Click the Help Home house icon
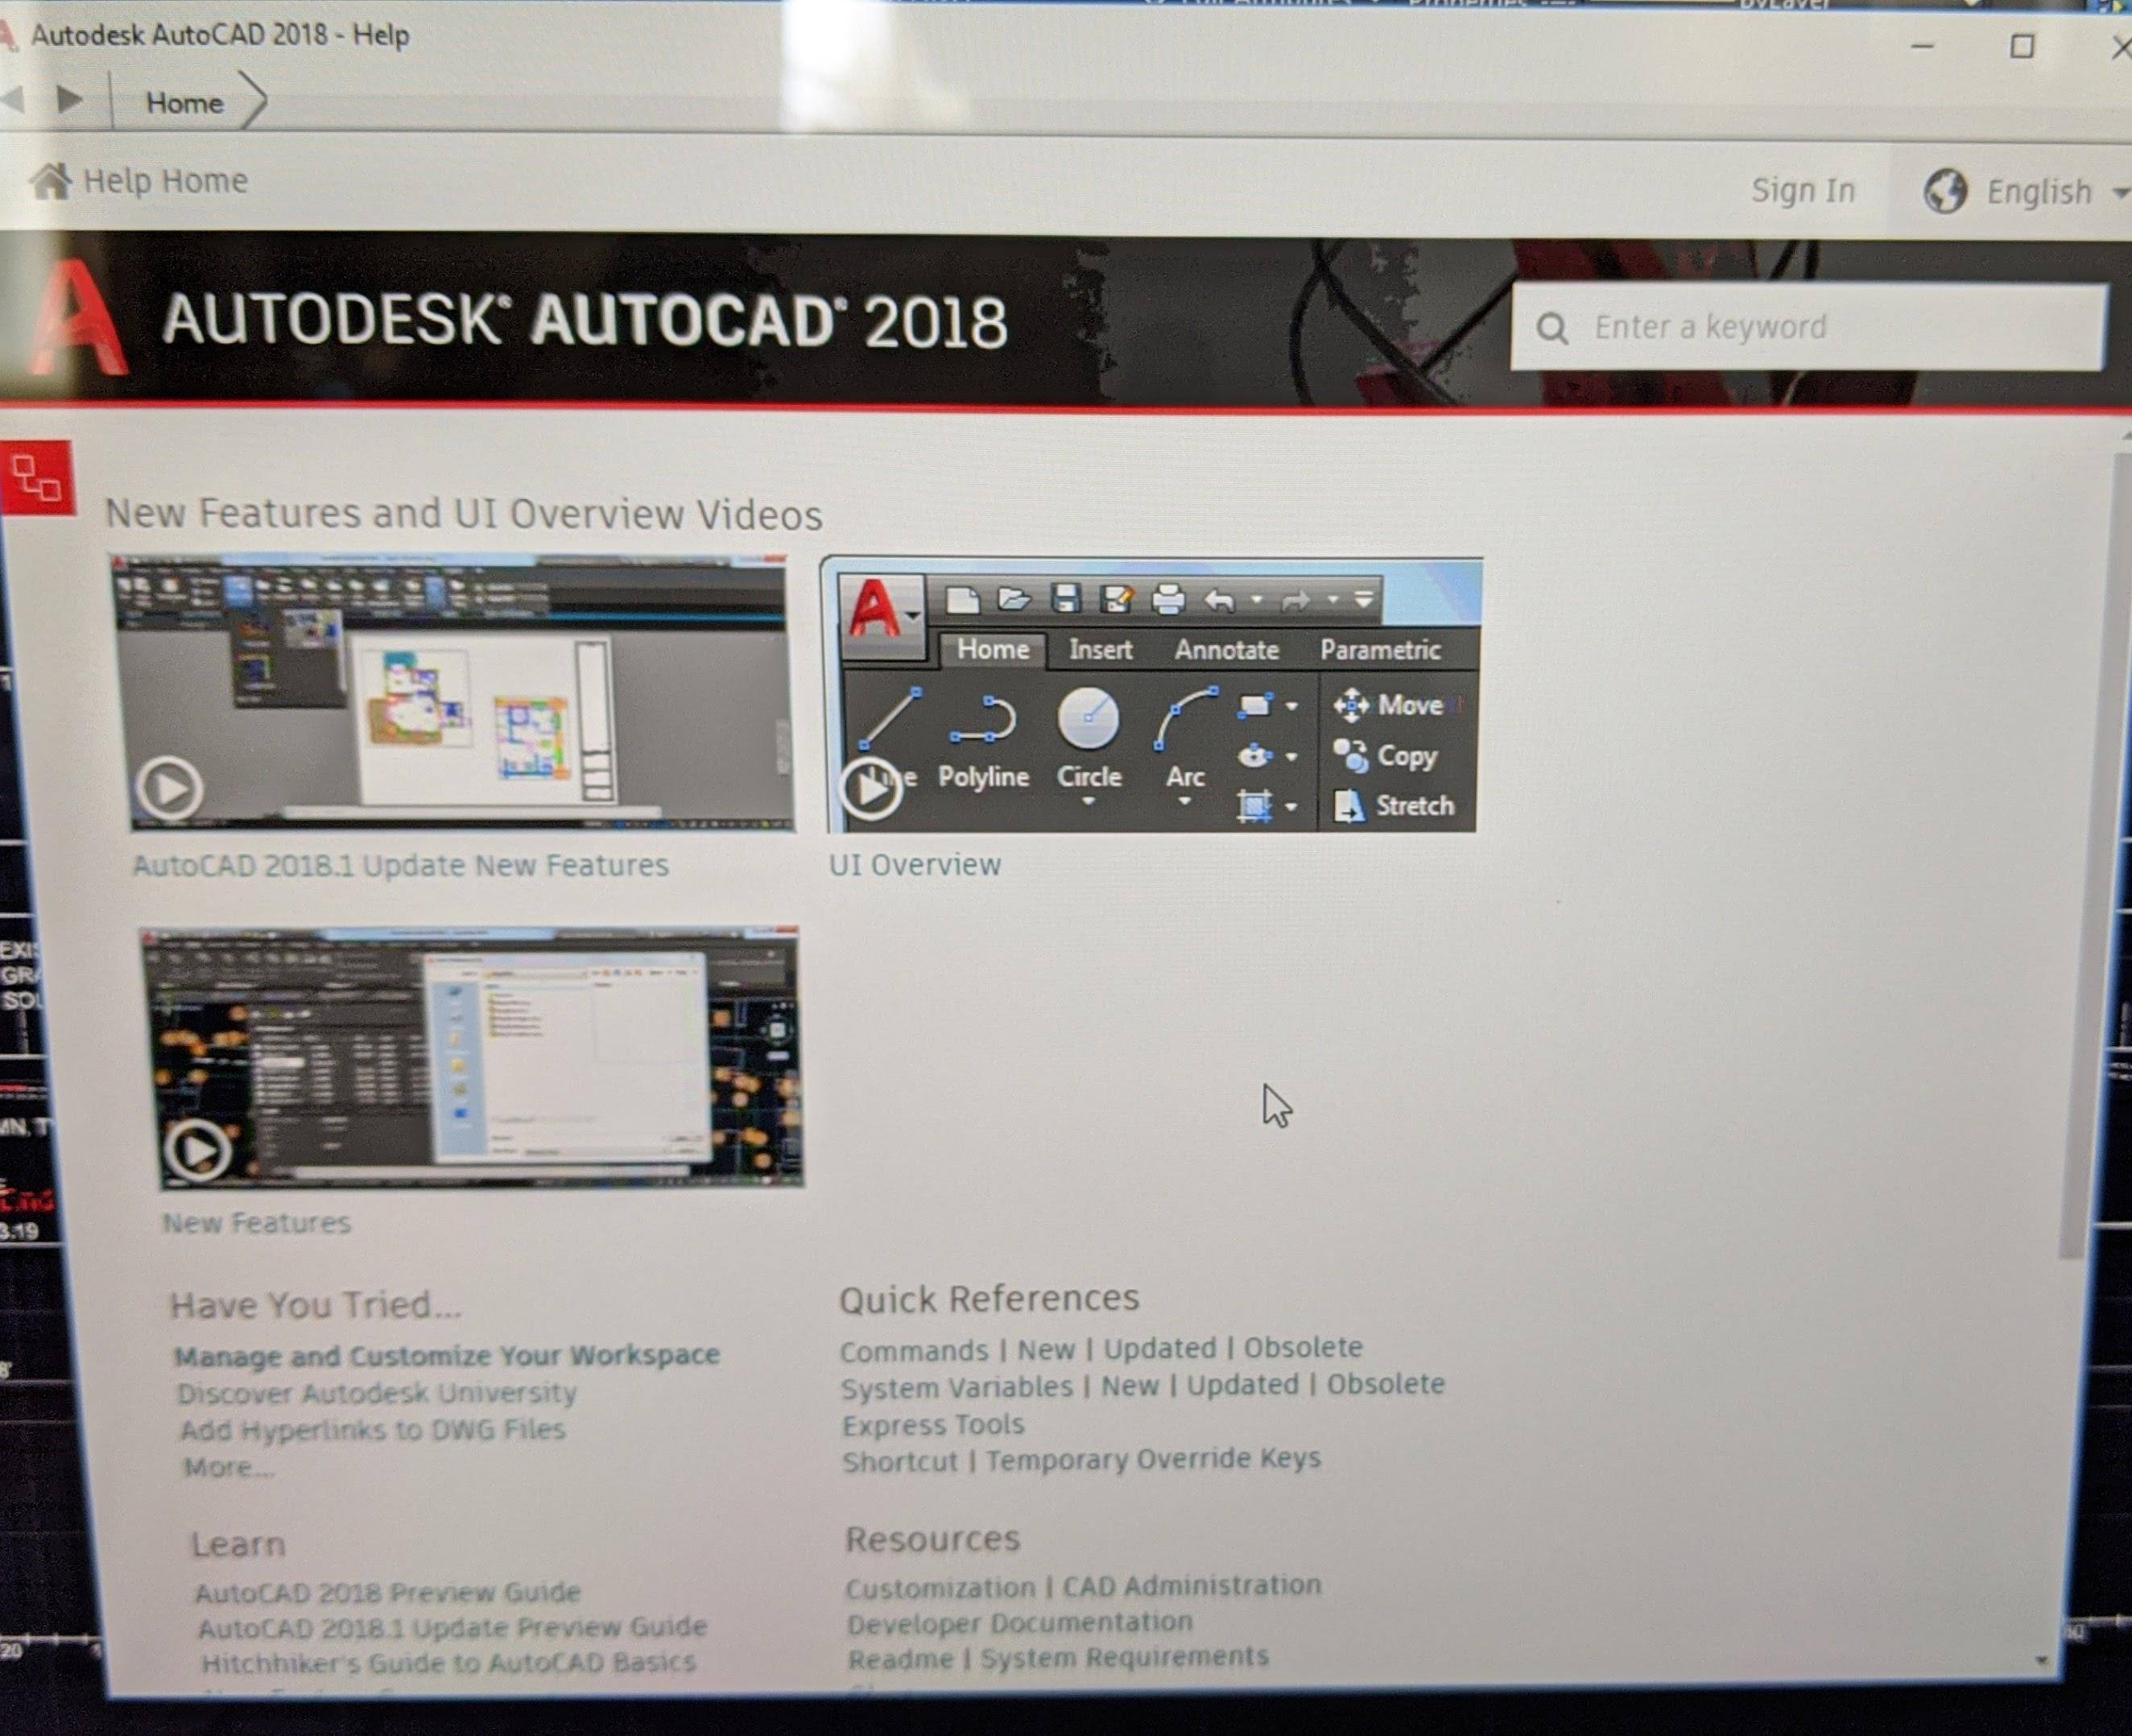The image size is (2132, 1736). point(50,181)
